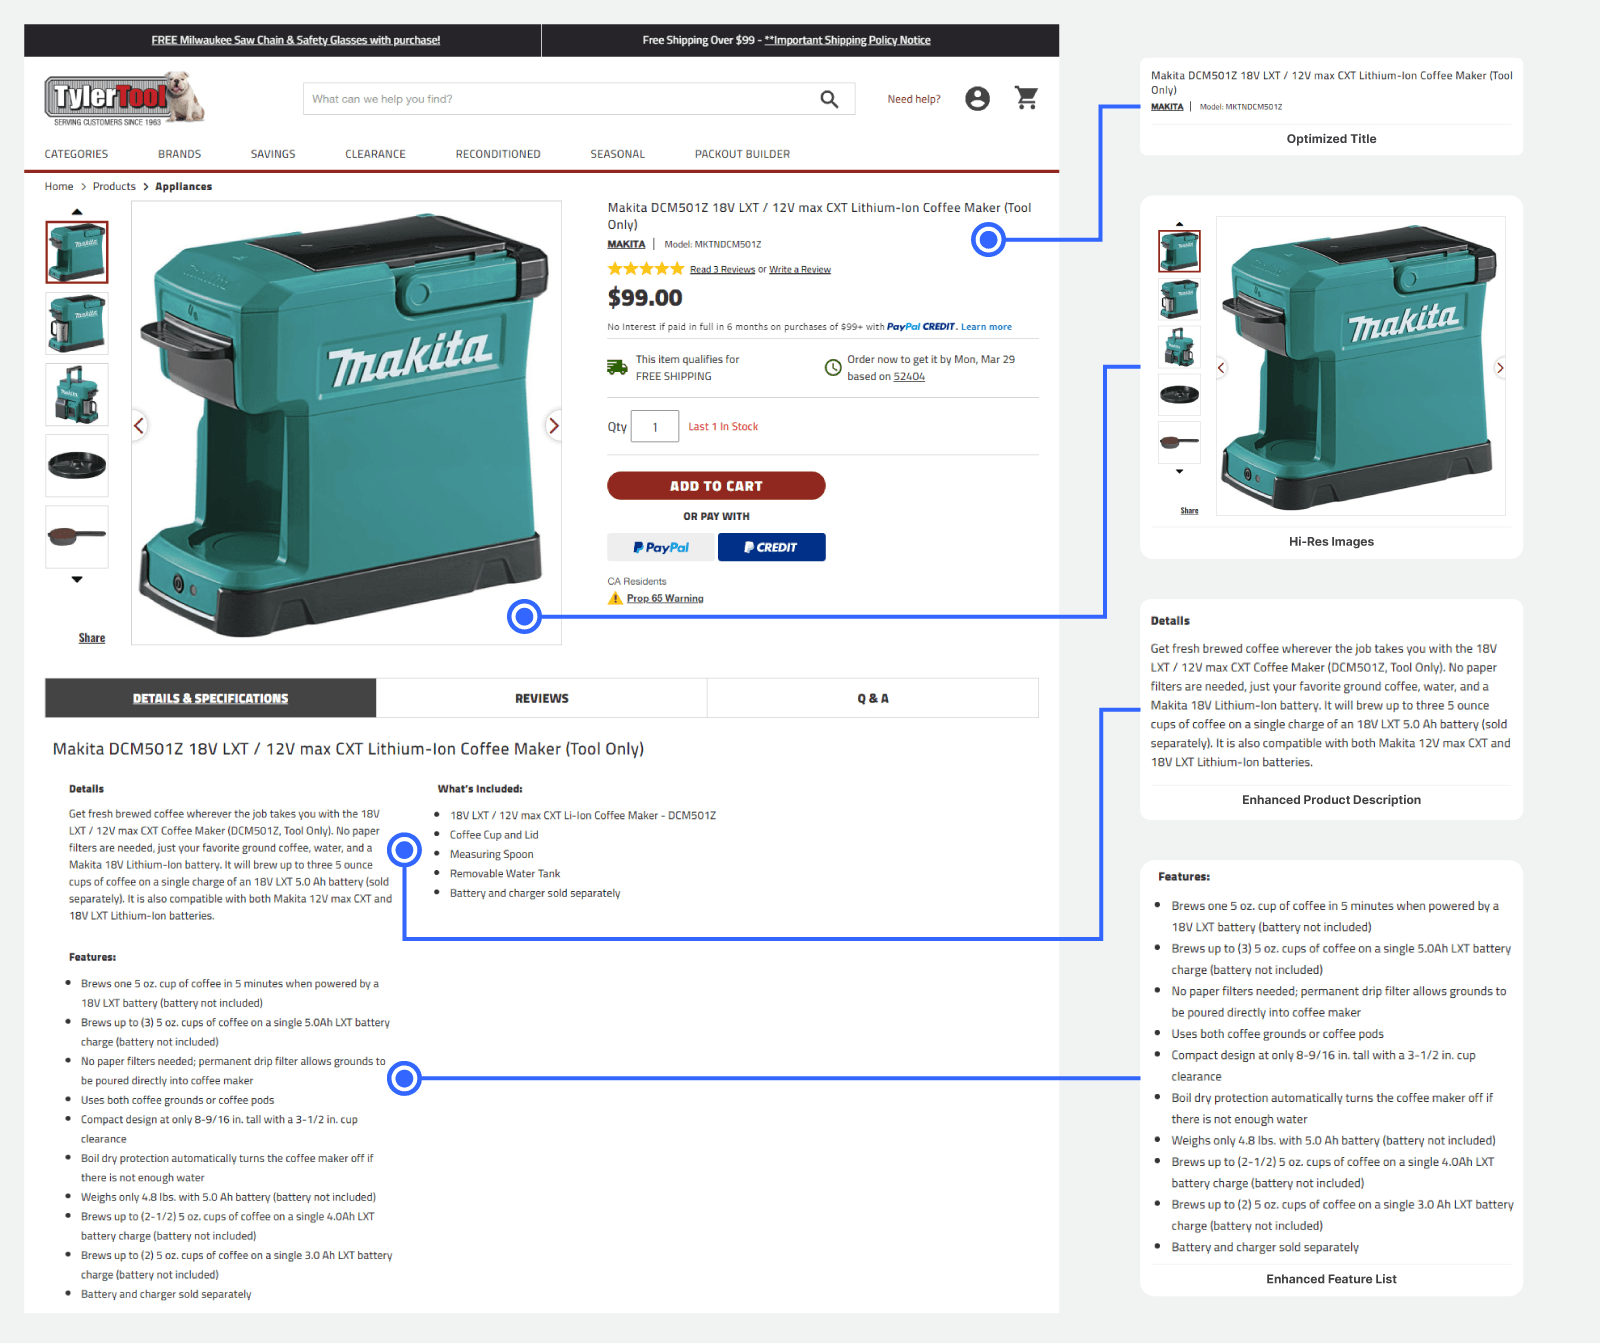1600x1344 pixels.
Task: Select the measuring spoon thumbnail
Action: [77, 537]
